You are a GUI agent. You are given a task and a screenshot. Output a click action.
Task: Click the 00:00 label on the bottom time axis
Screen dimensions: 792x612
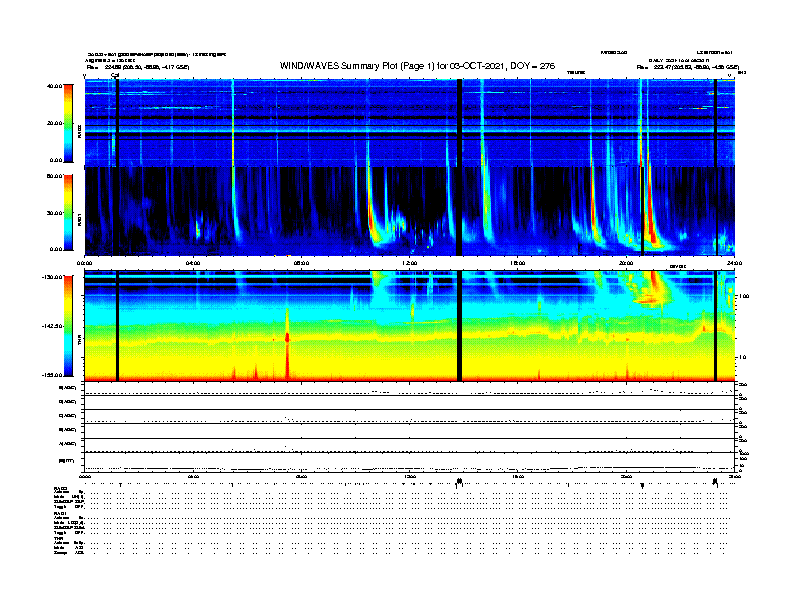coord(85,477)
